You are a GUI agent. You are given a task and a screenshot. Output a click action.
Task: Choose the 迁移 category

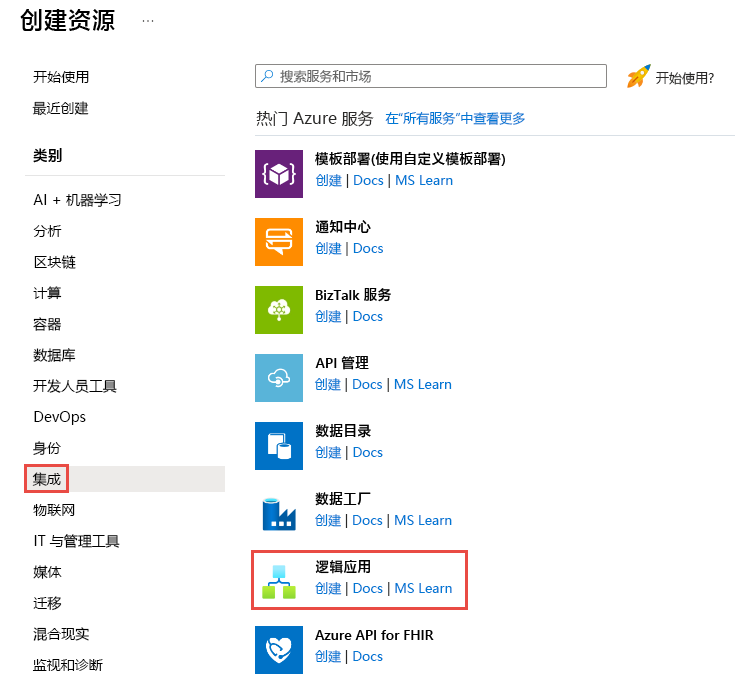point(47,603)
